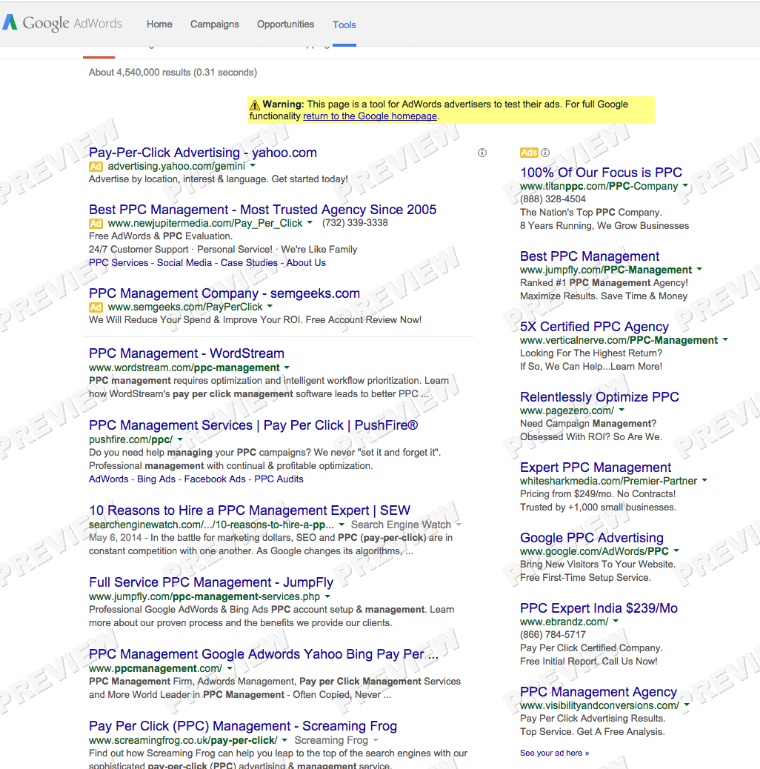Open Pay-Per-Click Advertising yahoo.com ad
The width and height of the screenshot is (760, 769).
point(203,153)
